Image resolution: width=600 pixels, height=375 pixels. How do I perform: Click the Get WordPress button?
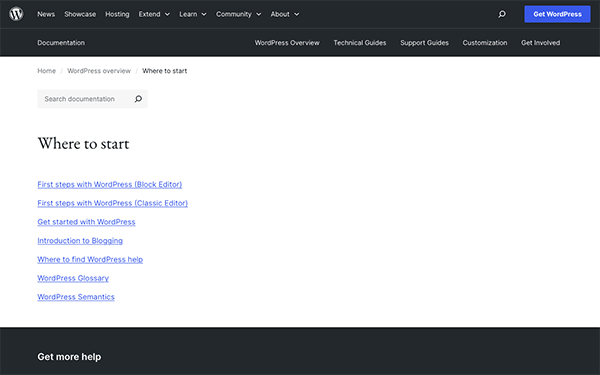click(x=557, y=14)
